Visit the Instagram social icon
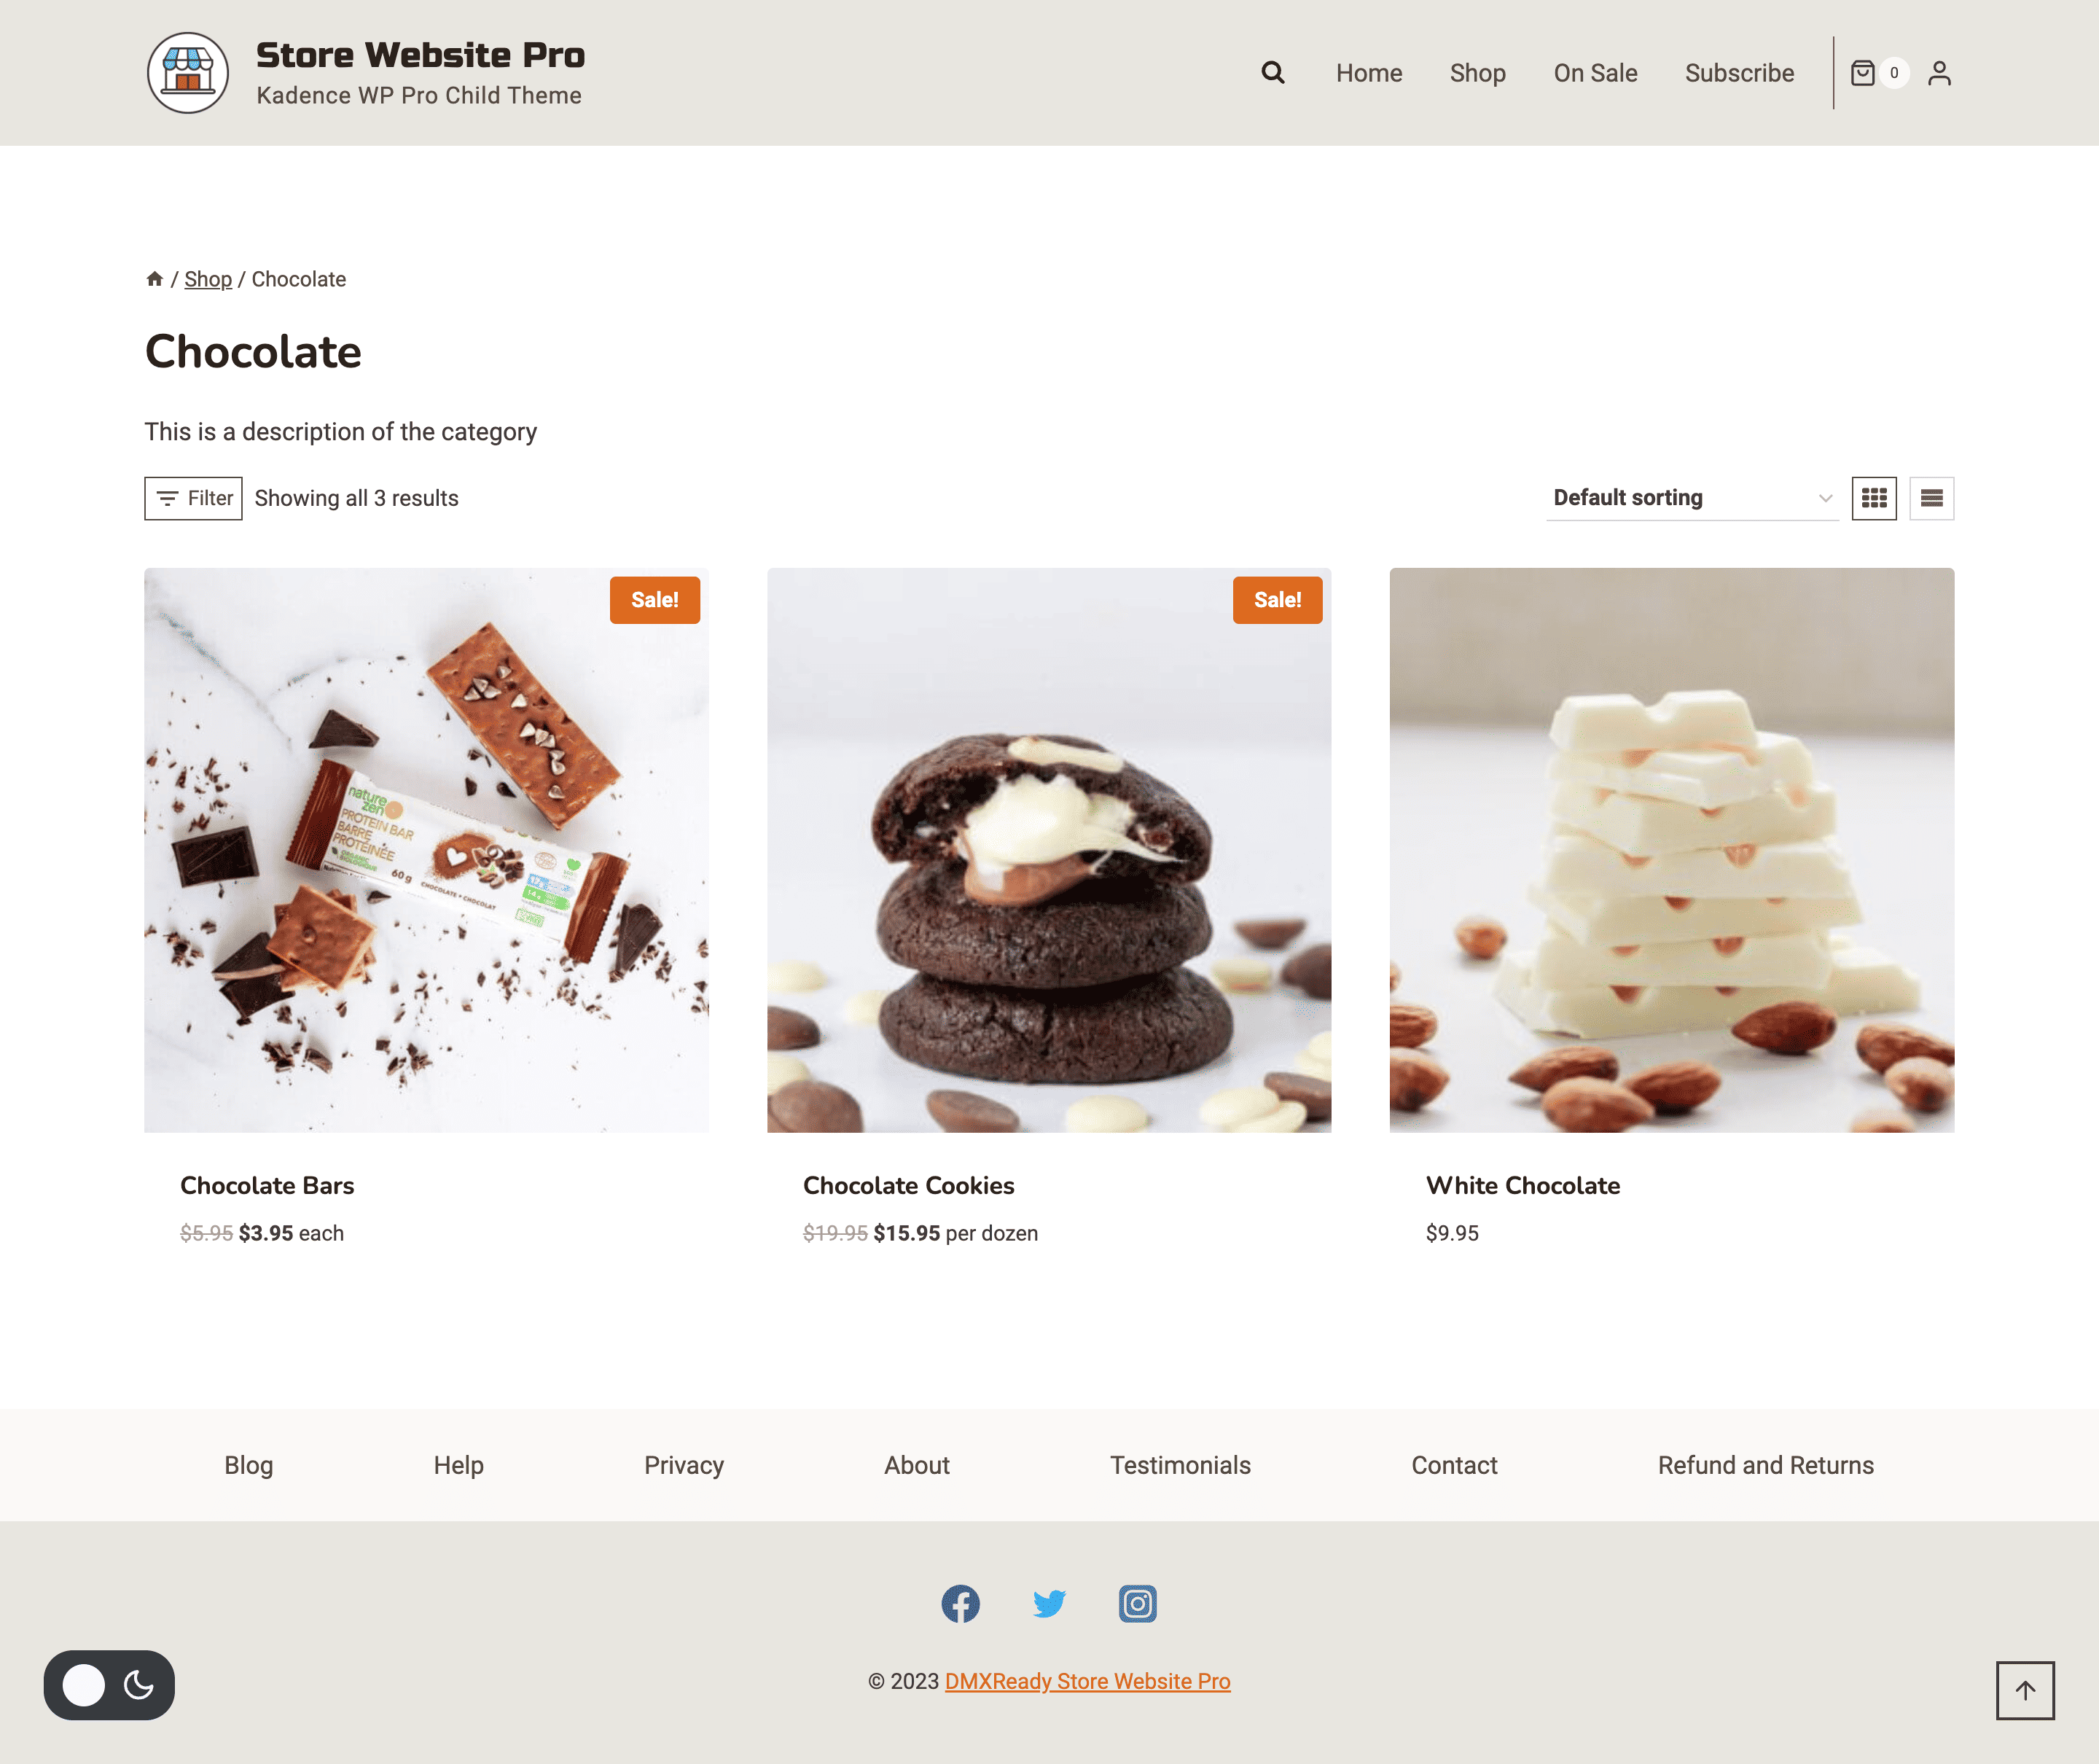 1137,1604
